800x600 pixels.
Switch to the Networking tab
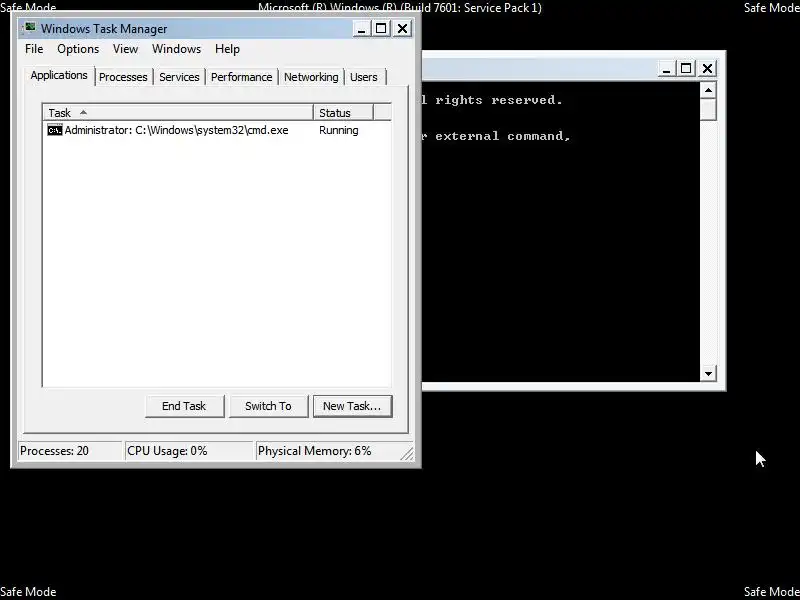(311, 77)
